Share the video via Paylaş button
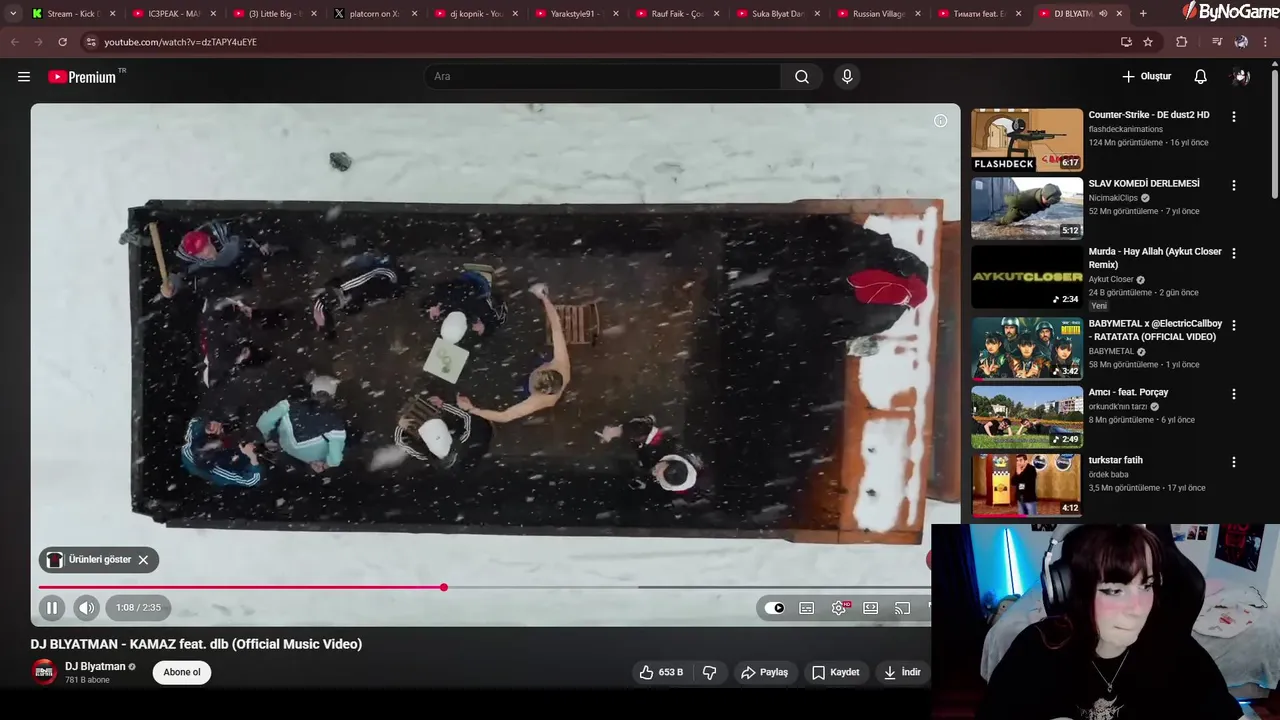The width and height of the screenshot is (1280, 720). (764, 672)
